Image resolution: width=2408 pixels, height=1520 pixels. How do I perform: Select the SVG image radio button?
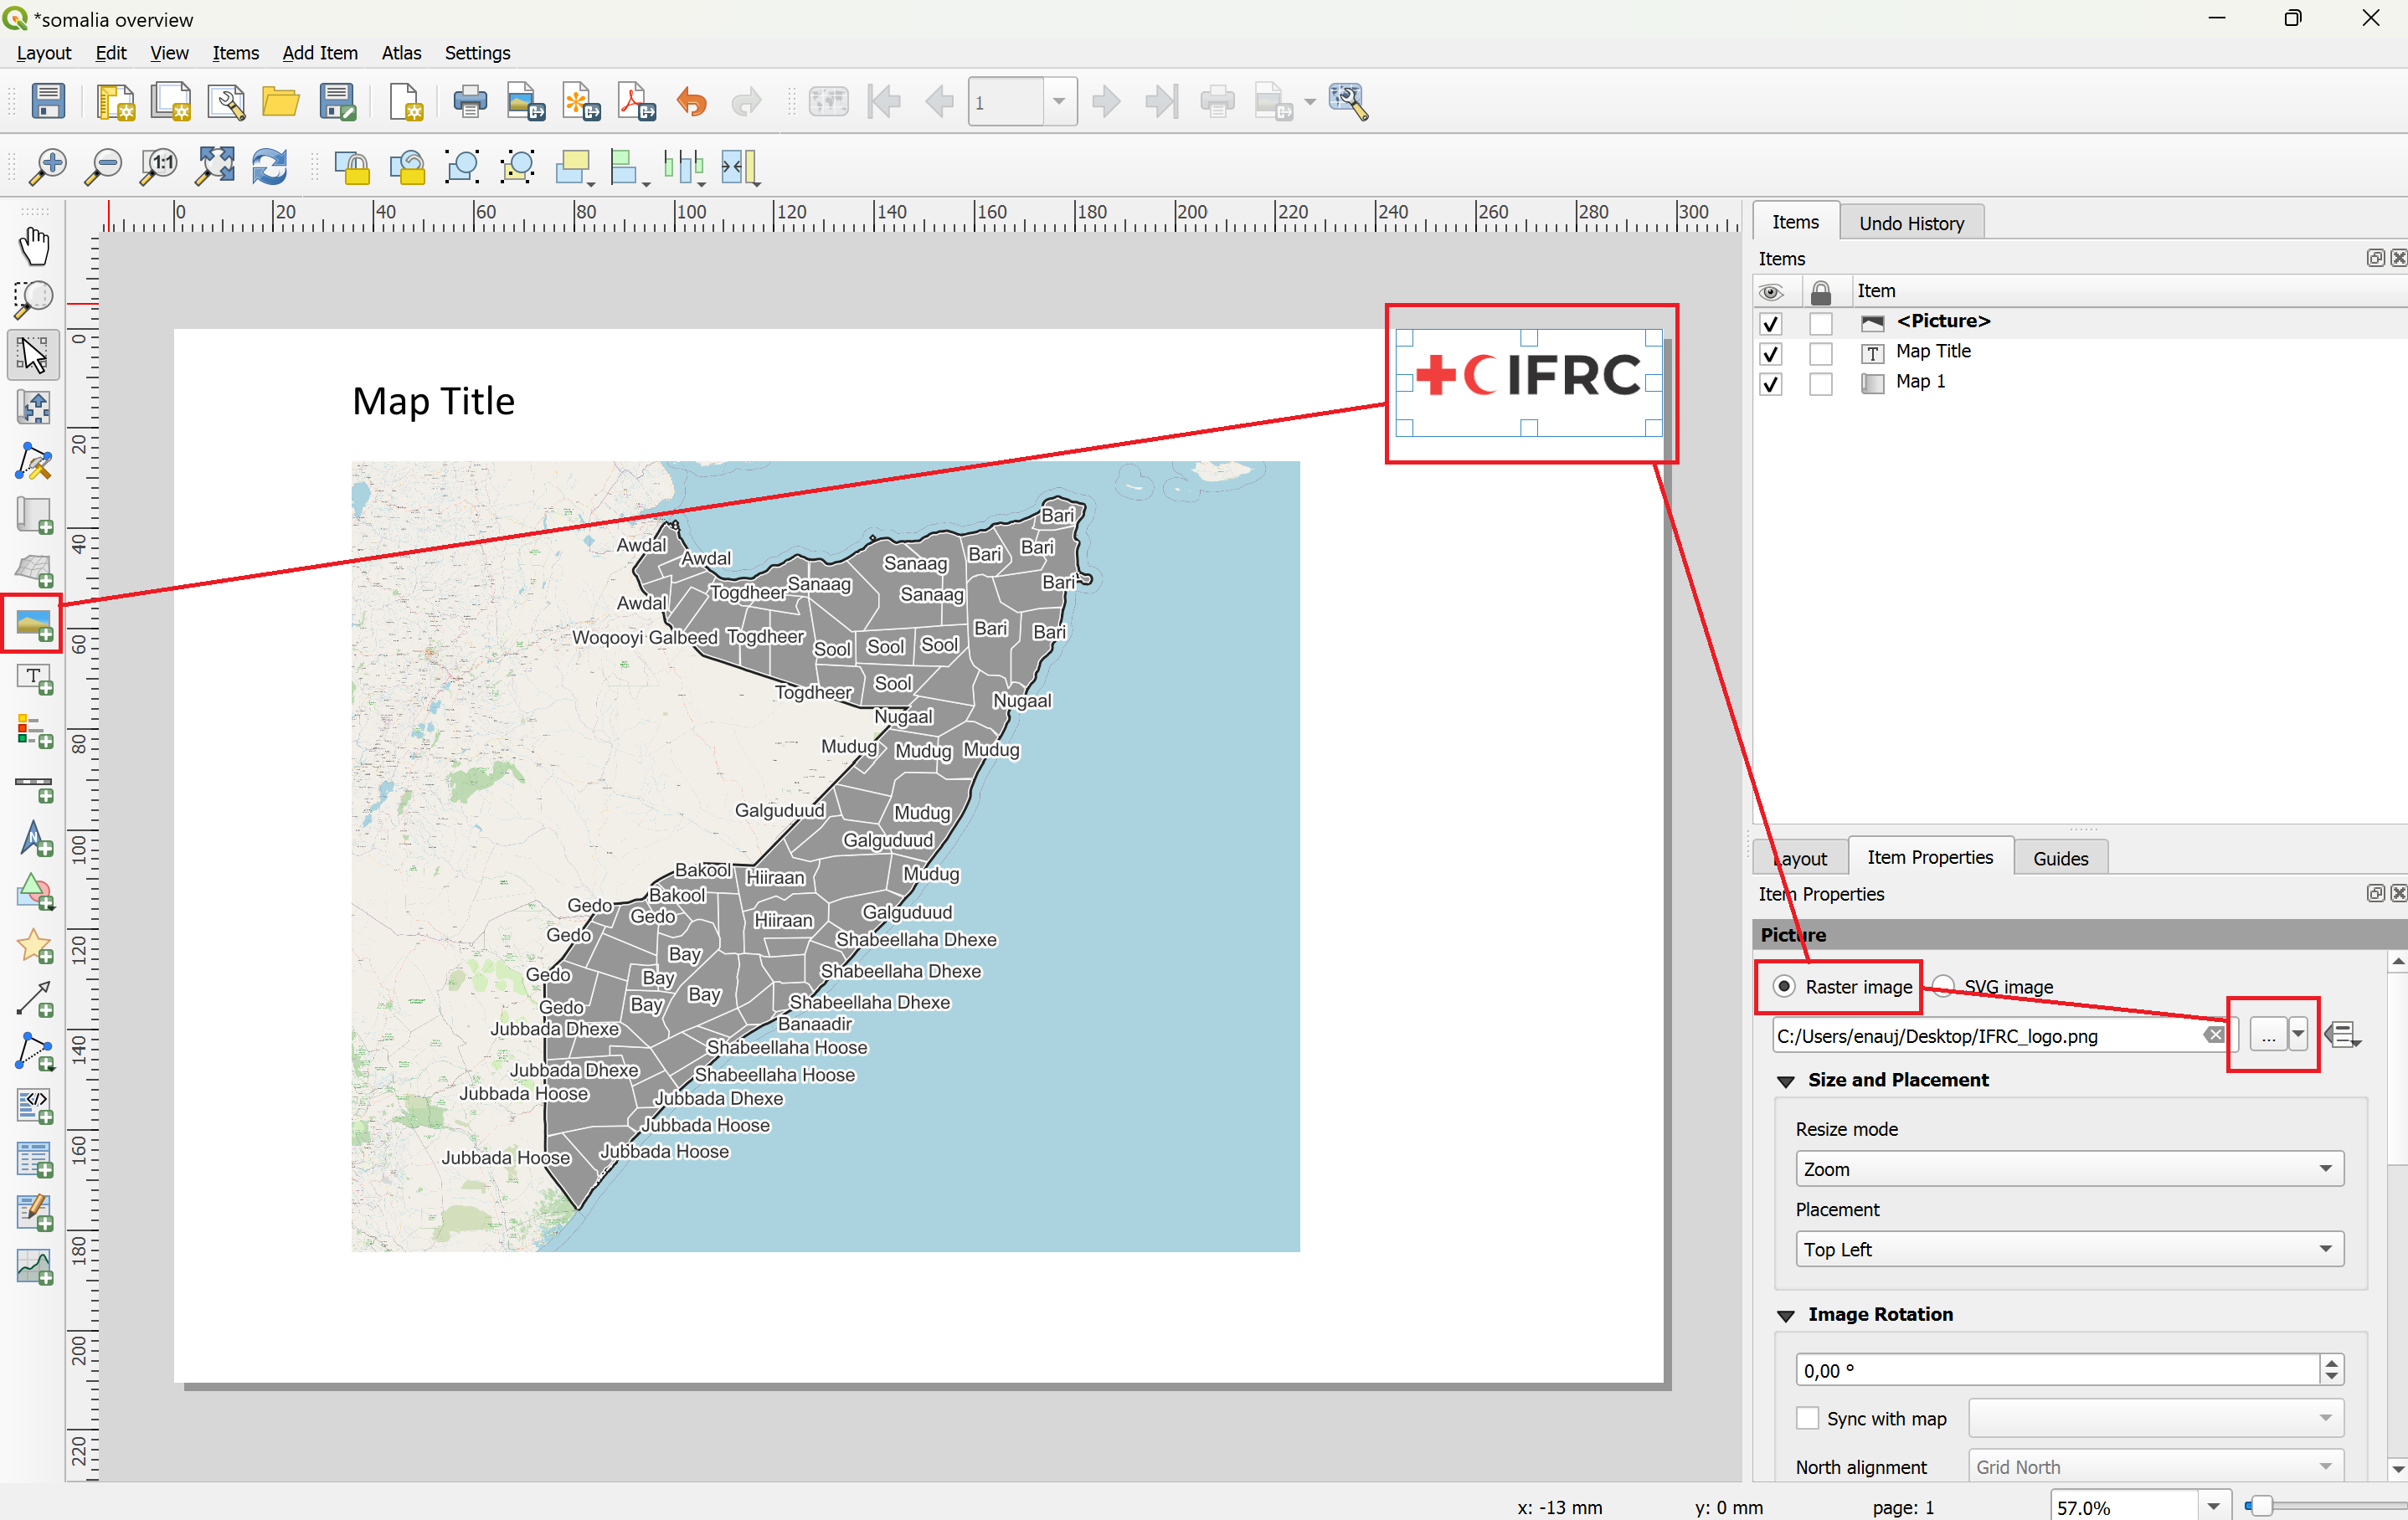click(x=1943, y=986)
